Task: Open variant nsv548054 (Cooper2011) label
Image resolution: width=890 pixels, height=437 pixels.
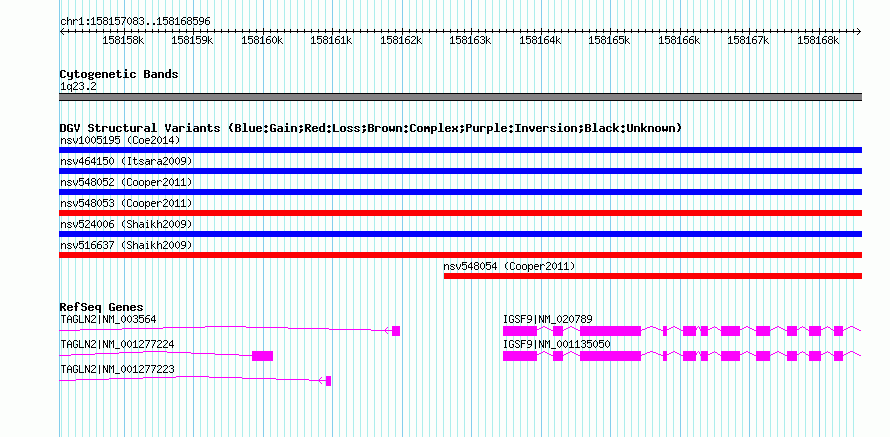Action: [x=510, y=266]
